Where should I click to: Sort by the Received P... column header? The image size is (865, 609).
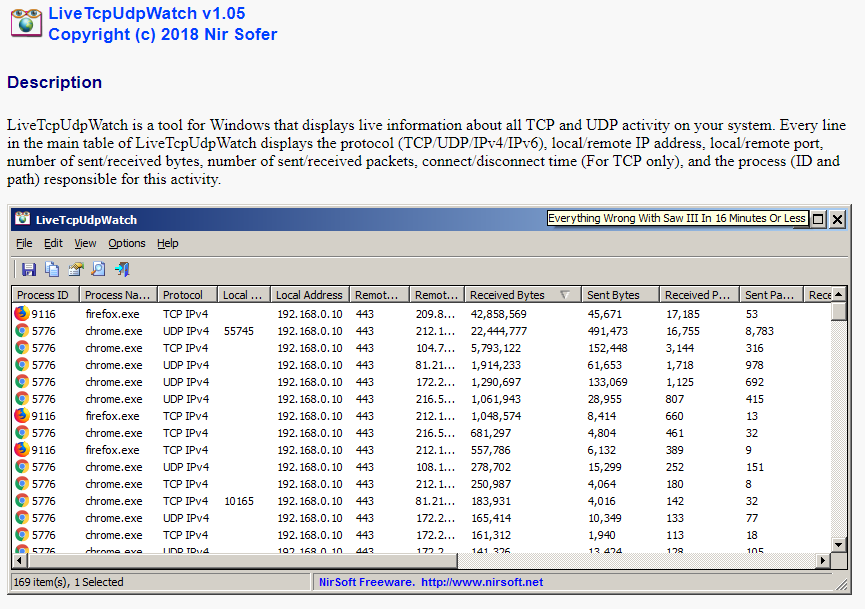699,295
